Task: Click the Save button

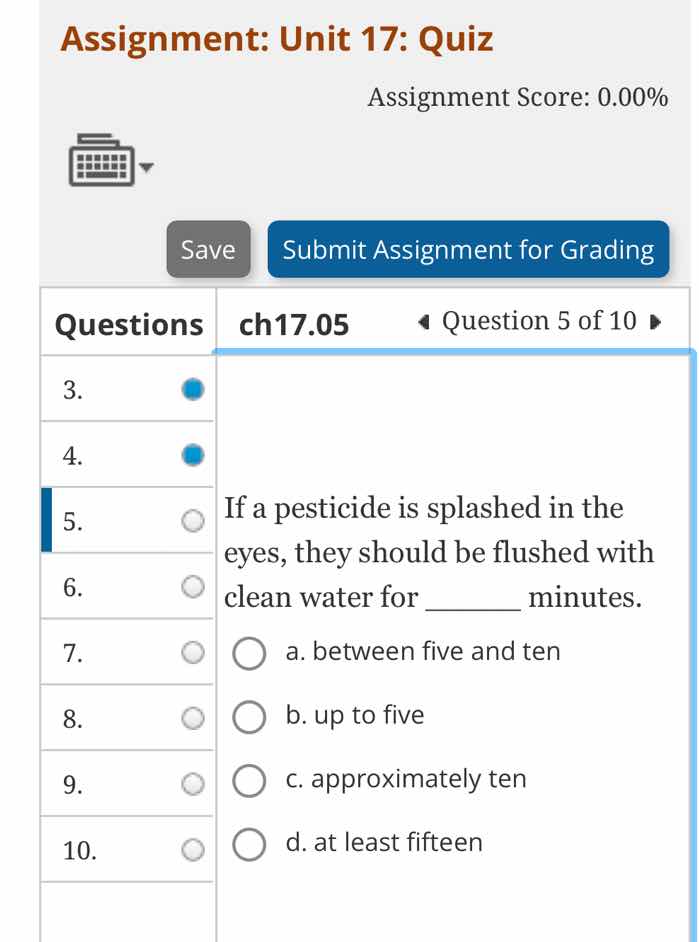Action: pyautogui.click(x=207, y=249)
